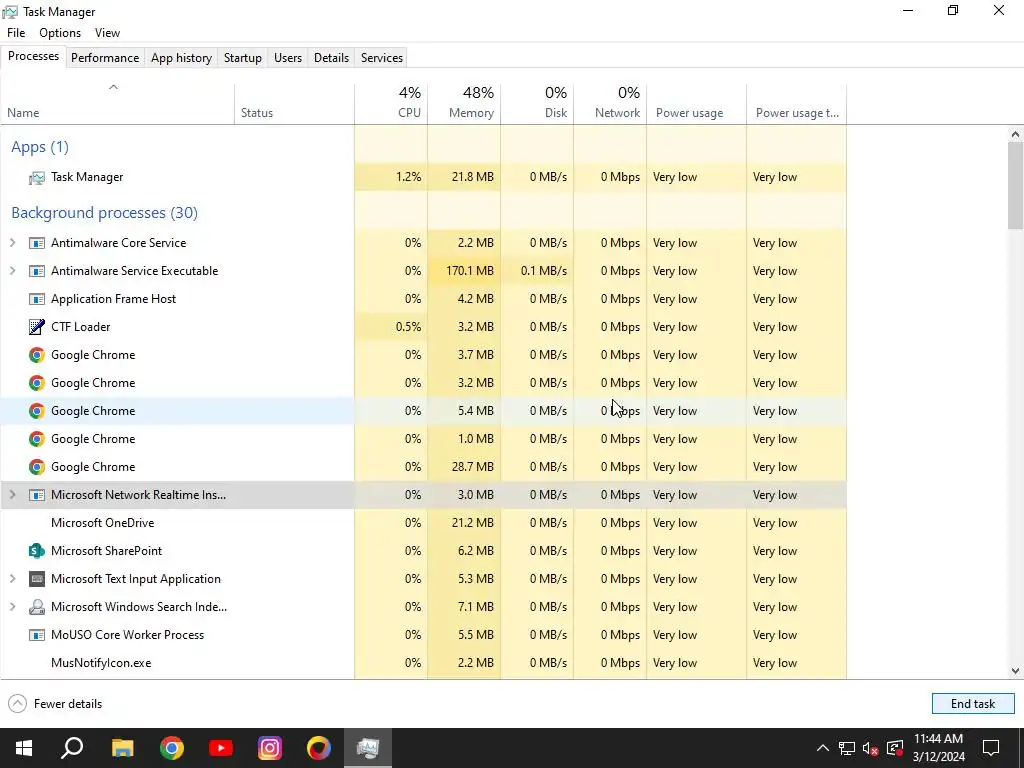Expand Antimalware Service Executable process group

pyautogui.click(x=12, y=271)
